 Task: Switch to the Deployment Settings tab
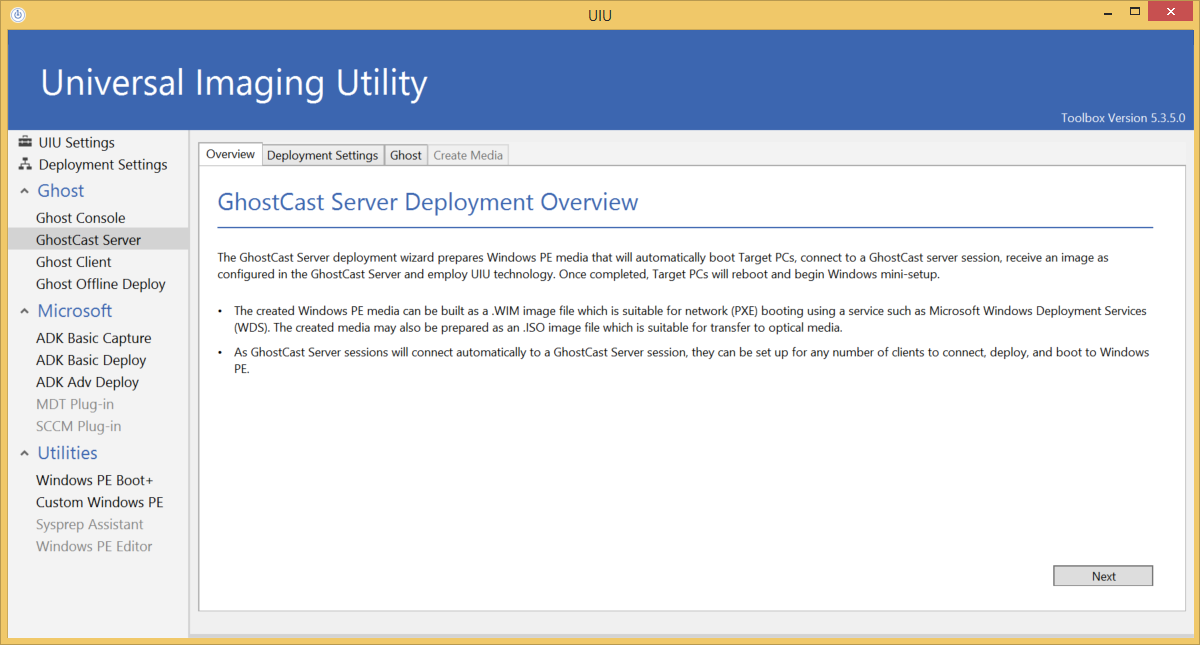pyautogui.click(x=323, y=155)
